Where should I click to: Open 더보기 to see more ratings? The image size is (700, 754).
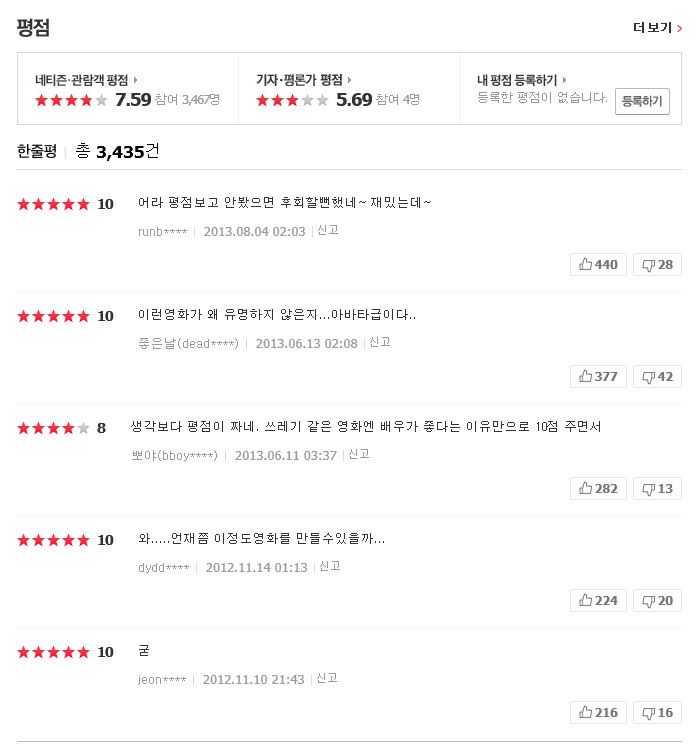coord(657,28)
